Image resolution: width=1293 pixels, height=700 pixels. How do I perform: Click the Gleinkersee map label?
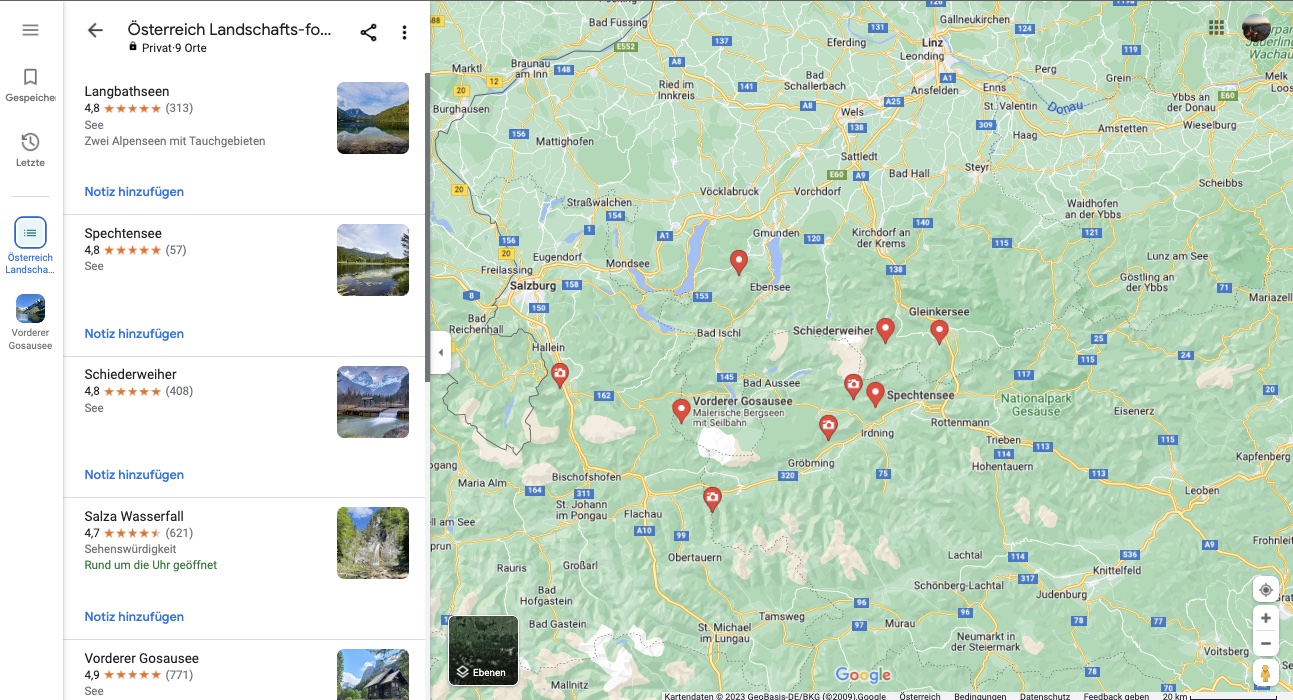[939, 312]
